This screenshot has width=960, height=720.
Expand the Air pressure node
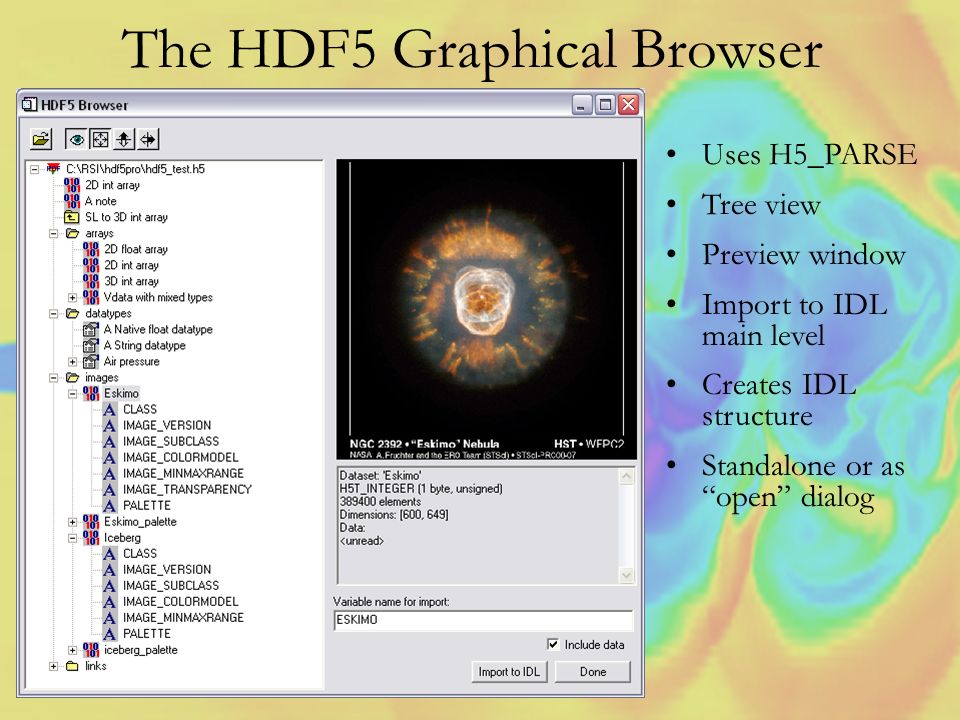pyautogui.click(x=73, y=362)
